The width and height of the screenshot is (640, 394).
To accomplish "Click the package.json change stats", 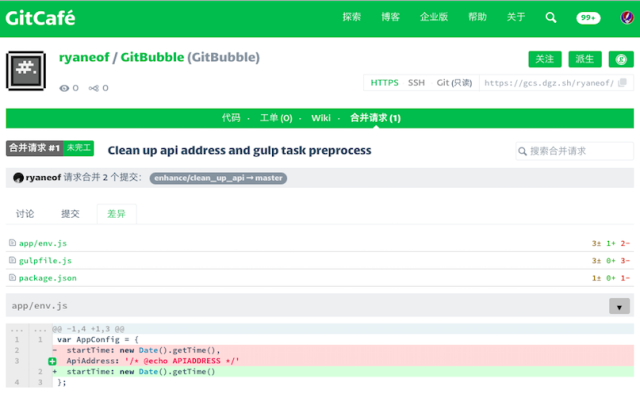I will point(611,278).
